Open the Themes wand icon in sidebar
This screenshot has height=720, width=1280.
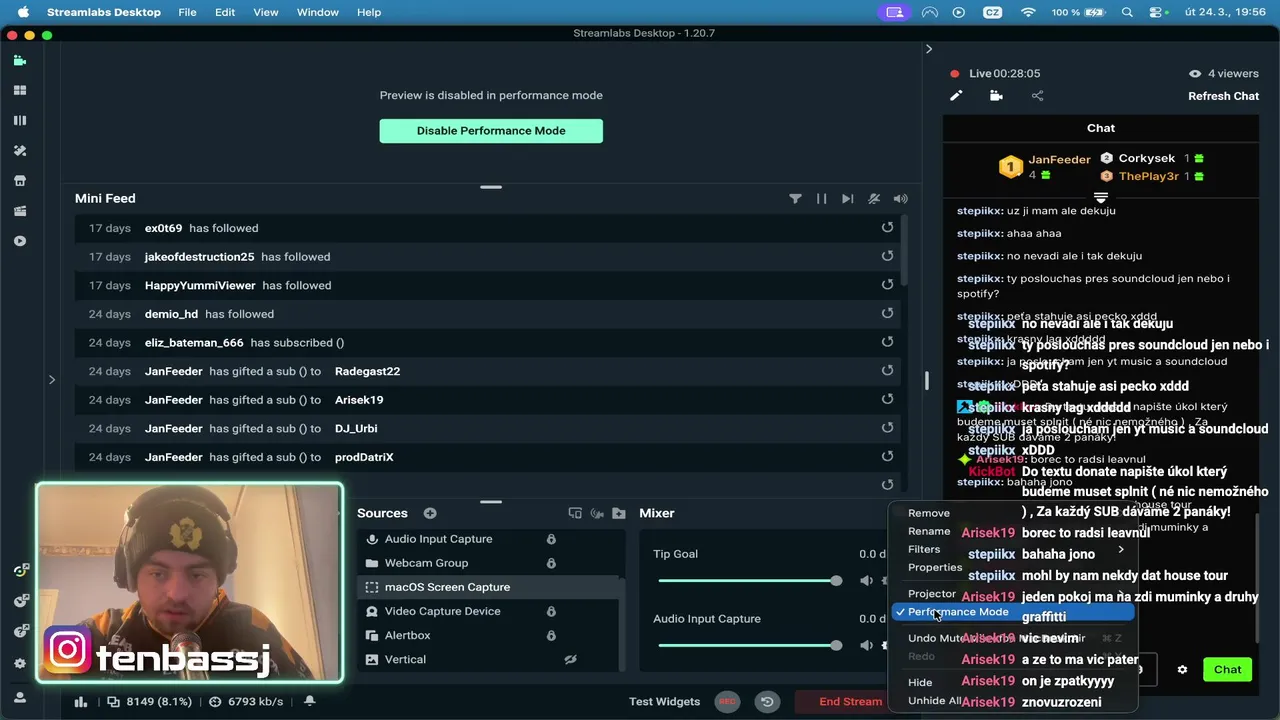(19, 150)
